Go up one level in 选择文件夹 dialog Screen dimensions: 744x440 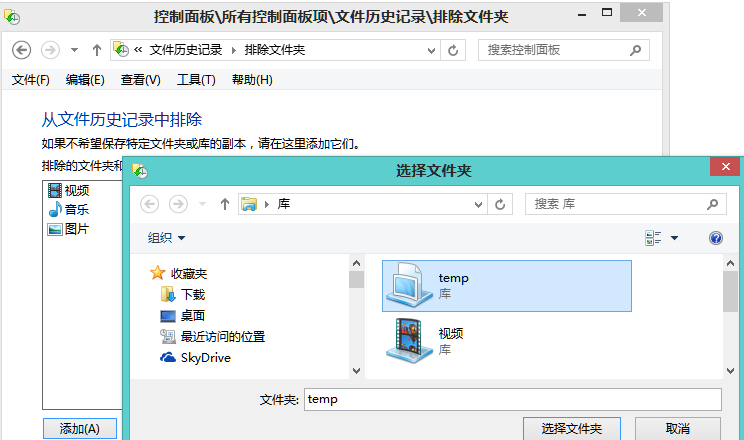(225, 204)
